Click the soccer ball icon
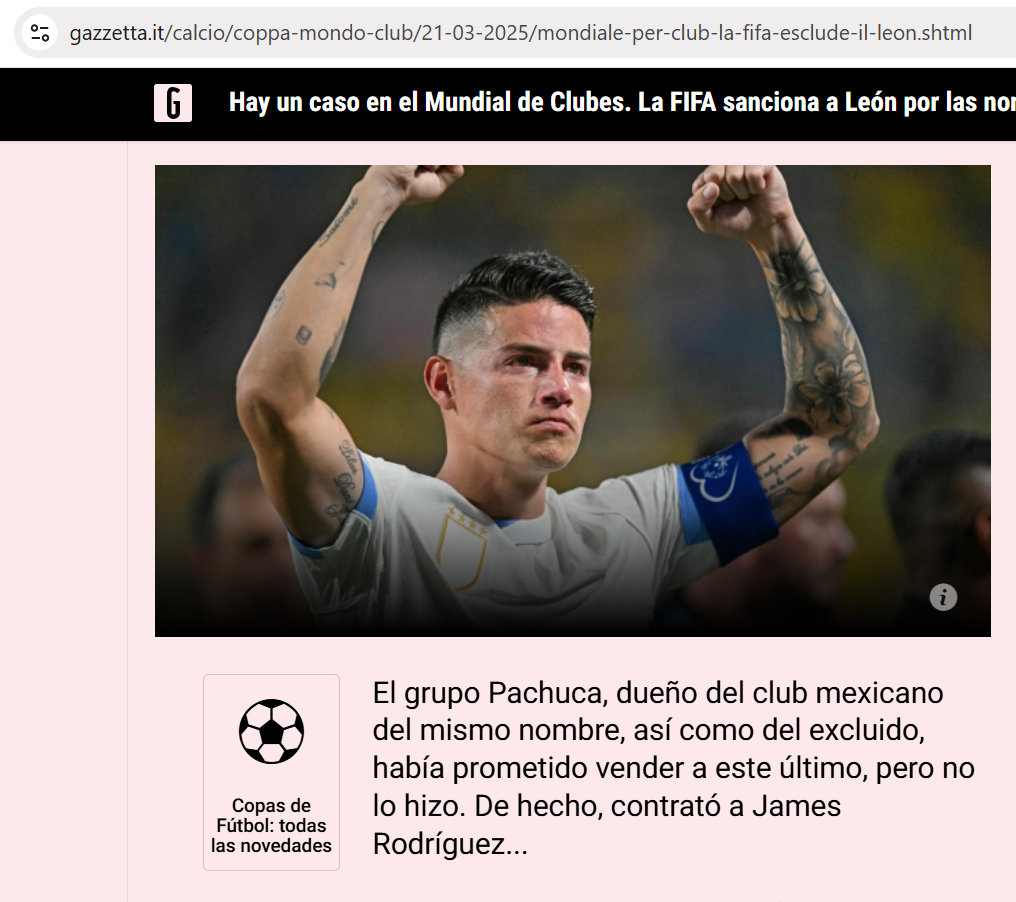 tap(271, 731)
